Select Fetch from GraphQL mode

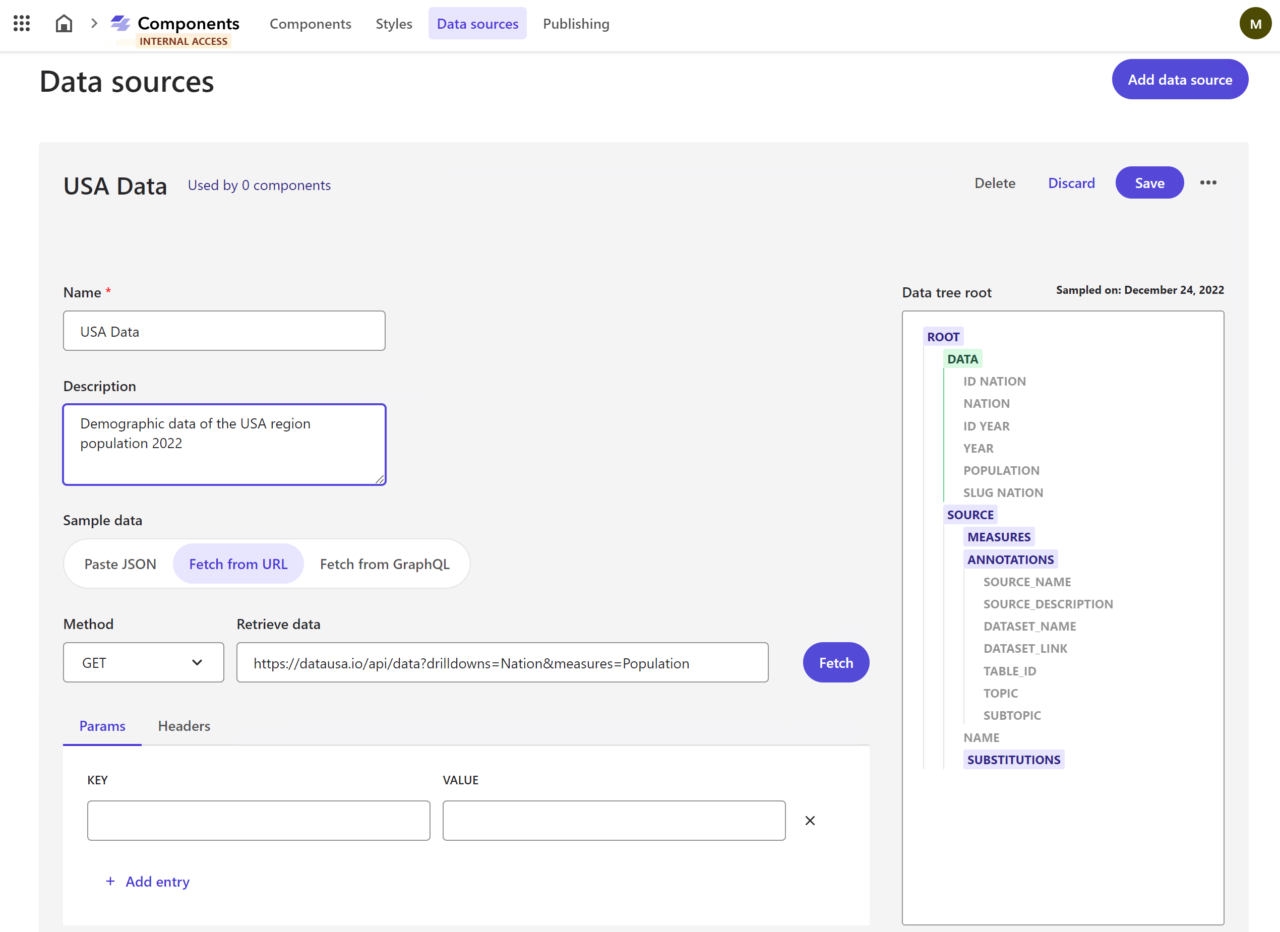coord(384,563)
